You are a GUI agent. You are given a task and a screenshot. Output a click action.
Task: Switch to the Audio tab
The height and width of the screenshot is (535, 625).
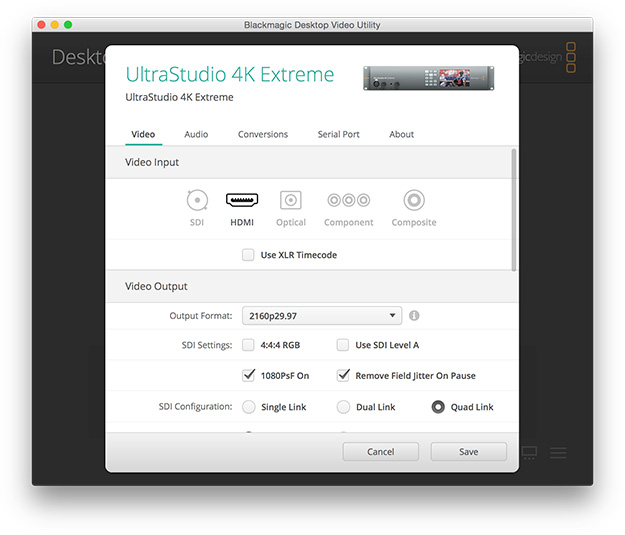click(x=196, y=134)
